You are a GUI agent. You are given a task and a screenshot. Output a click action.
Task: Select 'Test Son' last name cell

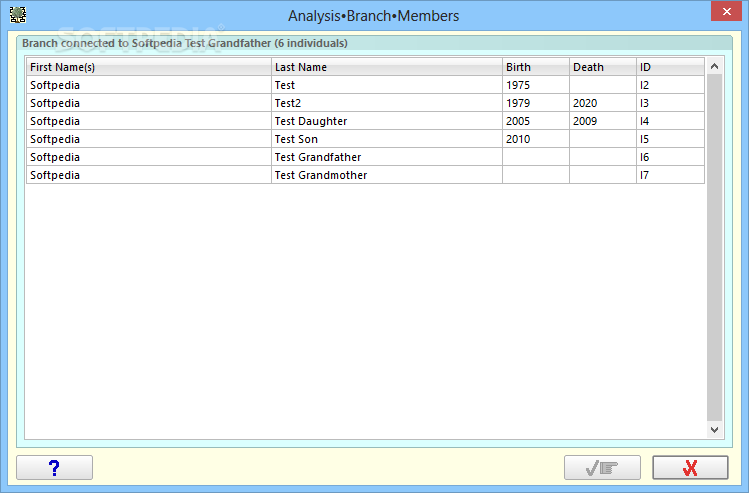coord(387,139)
